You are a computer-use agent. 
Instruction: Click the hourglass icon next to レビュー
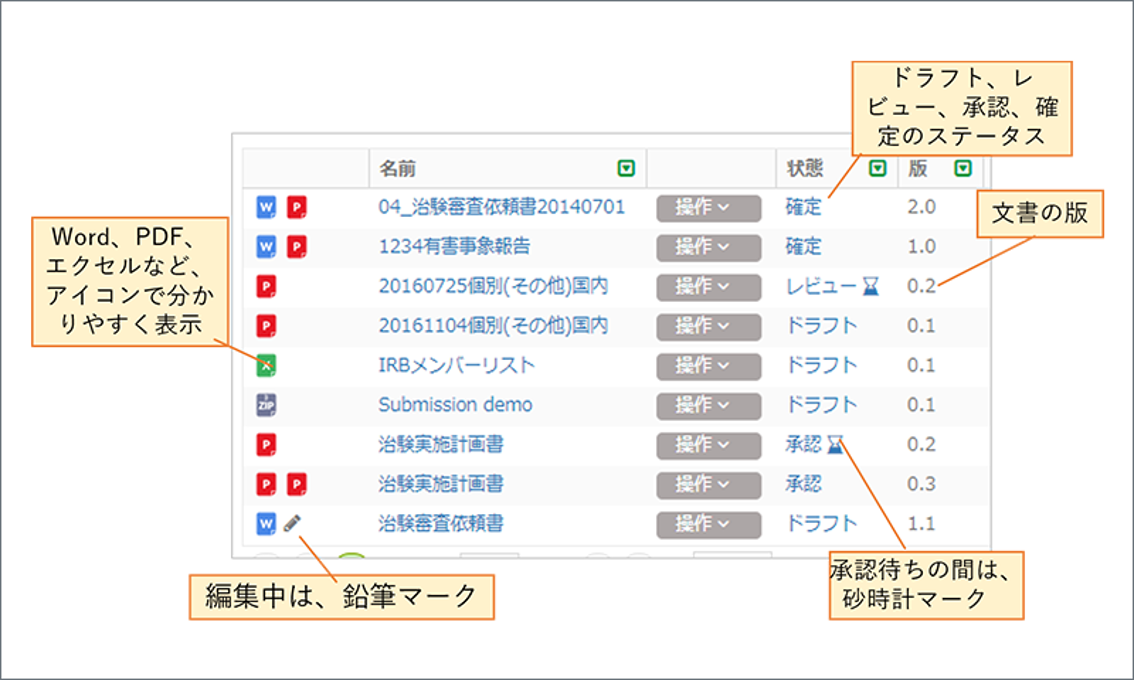(874, 287)
